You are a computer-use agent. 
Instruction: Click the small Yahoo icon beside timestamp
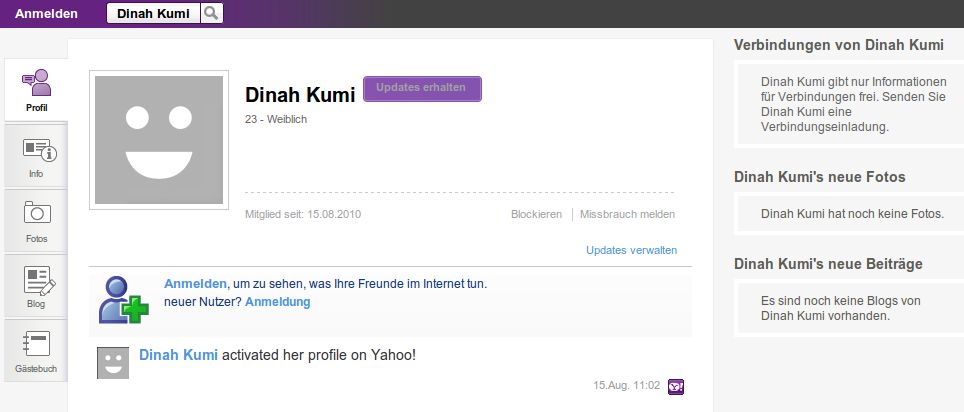pos(676,385)
